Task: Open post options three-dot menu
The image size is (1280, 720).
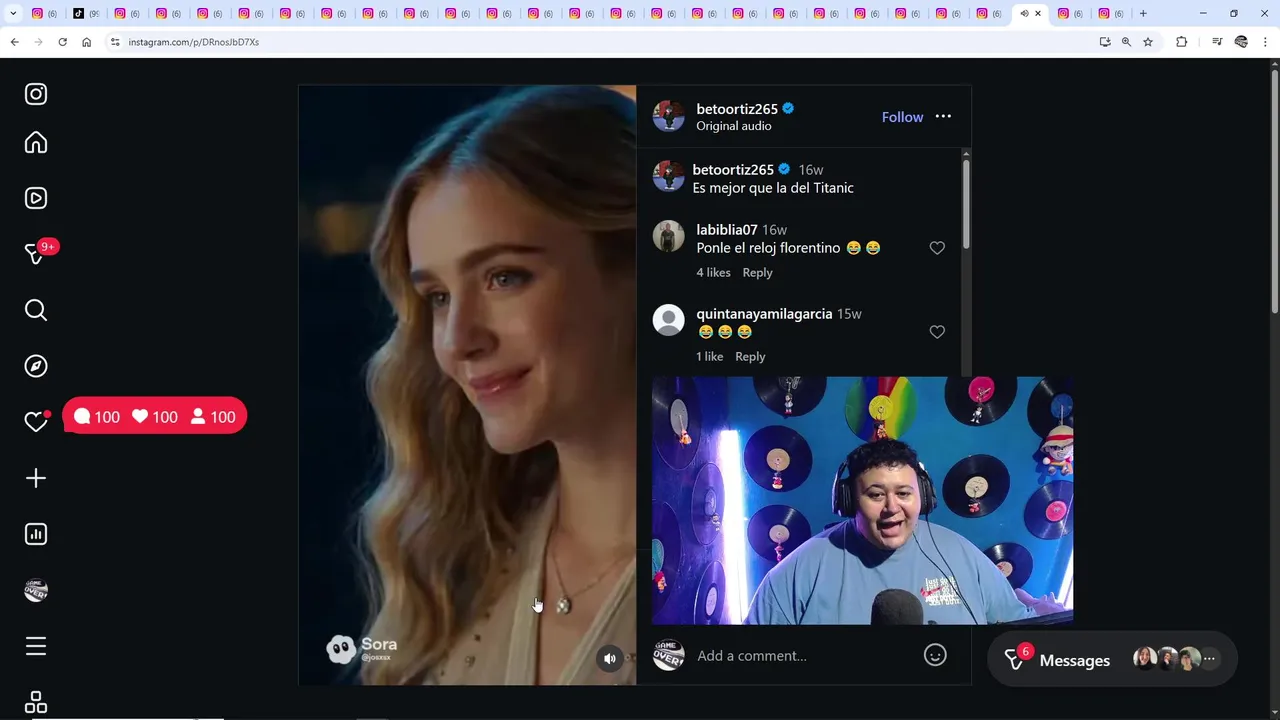Action: 943,117
